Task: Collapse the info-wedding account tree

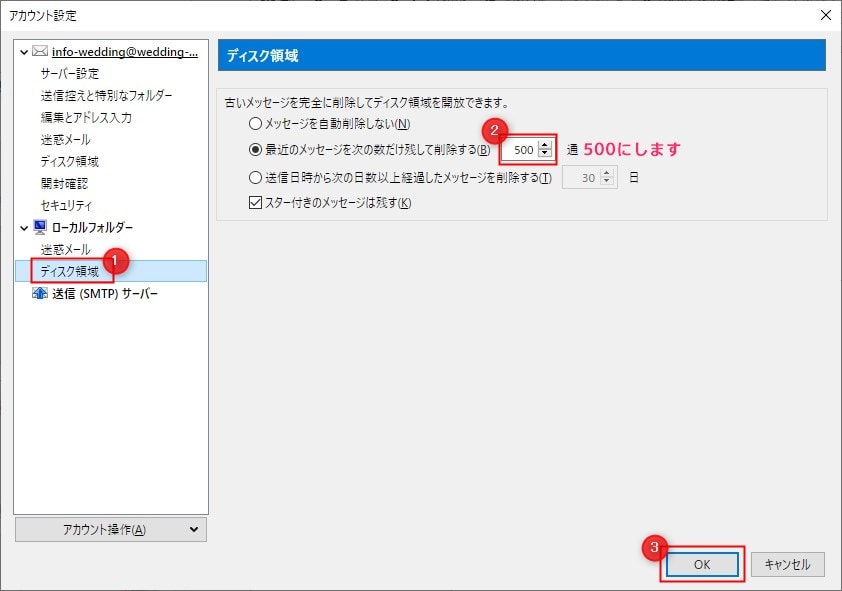Action: point(24,52)
